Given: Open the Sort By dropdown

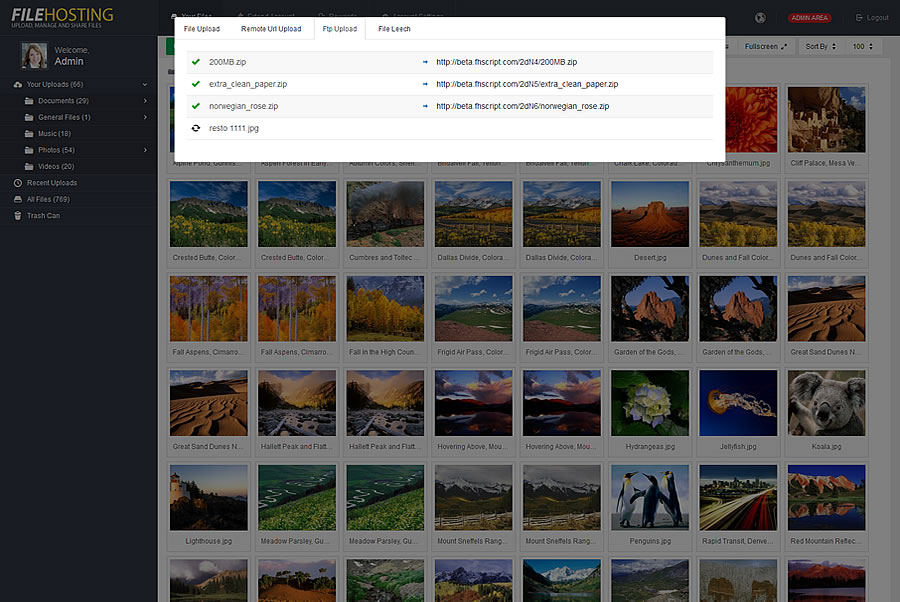Looking at the screenshot, I should (820, 46).
